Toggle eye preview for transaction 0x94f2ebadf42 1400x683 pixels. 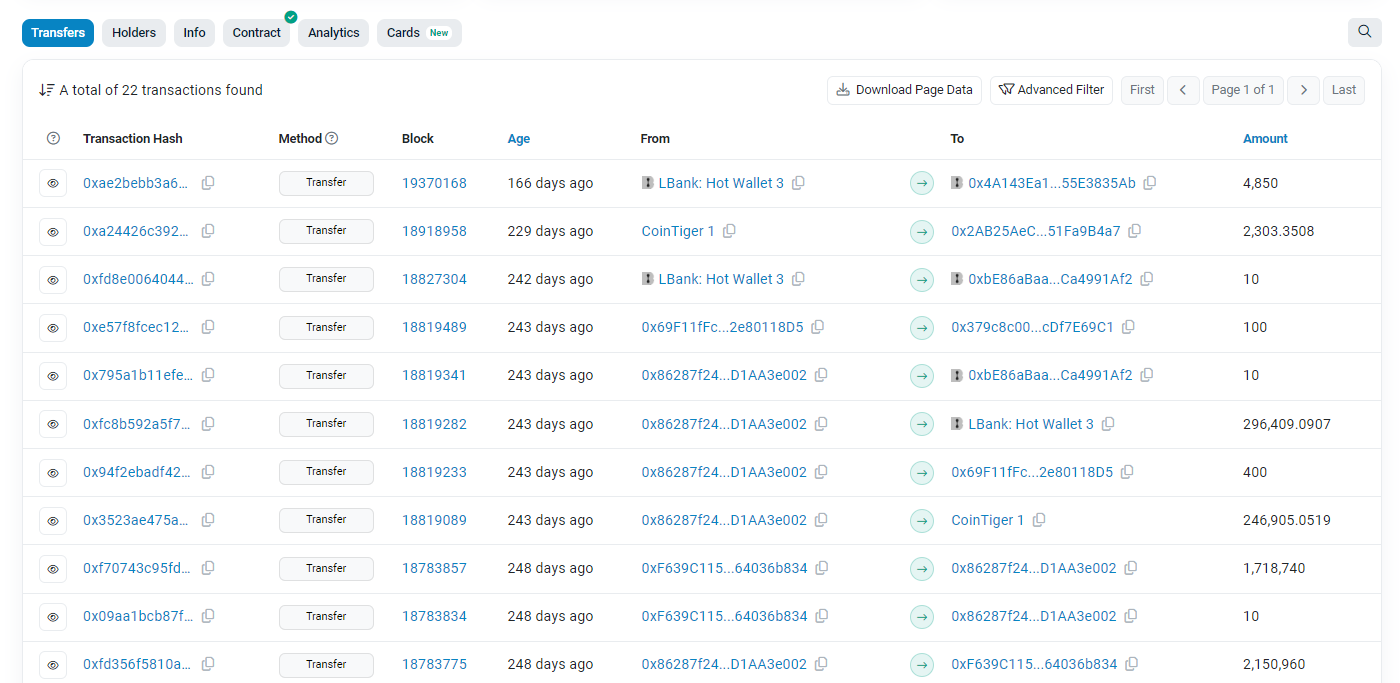(53, 472)
